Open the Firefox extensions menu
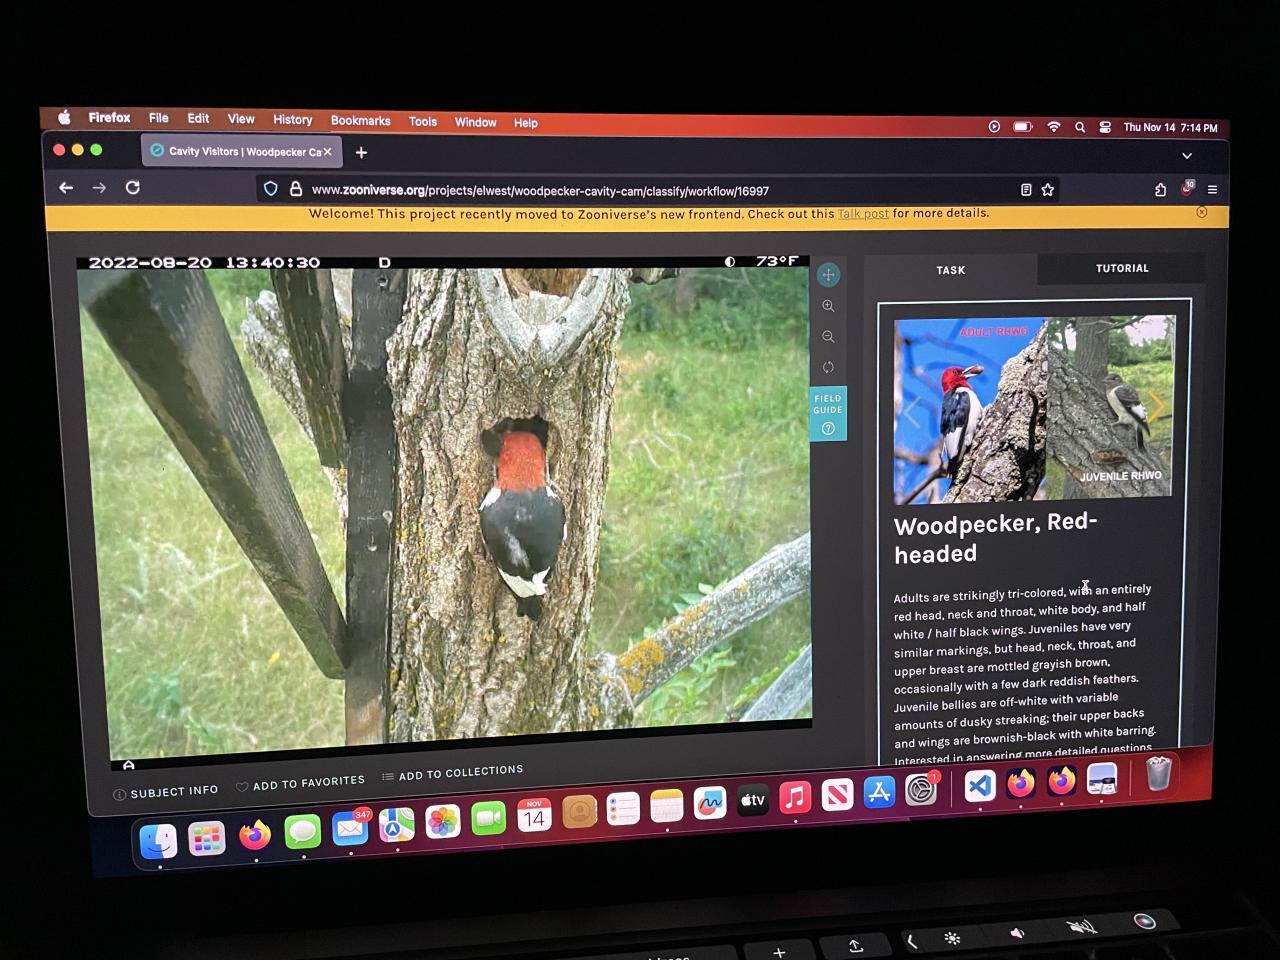 (1160, 189)
